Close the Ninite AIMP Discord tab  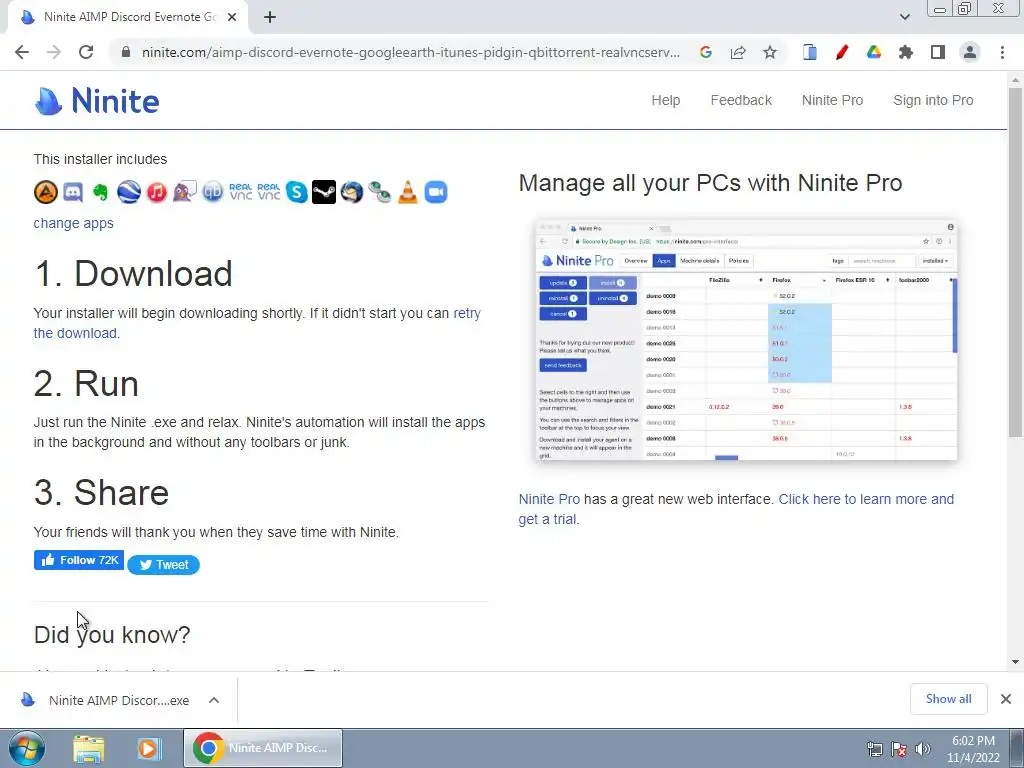tap(232, 18)
